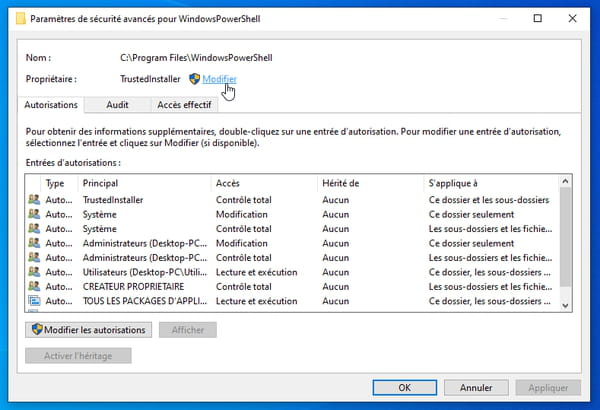
Task: Click the Annuler button
Action: pos(476,388)
